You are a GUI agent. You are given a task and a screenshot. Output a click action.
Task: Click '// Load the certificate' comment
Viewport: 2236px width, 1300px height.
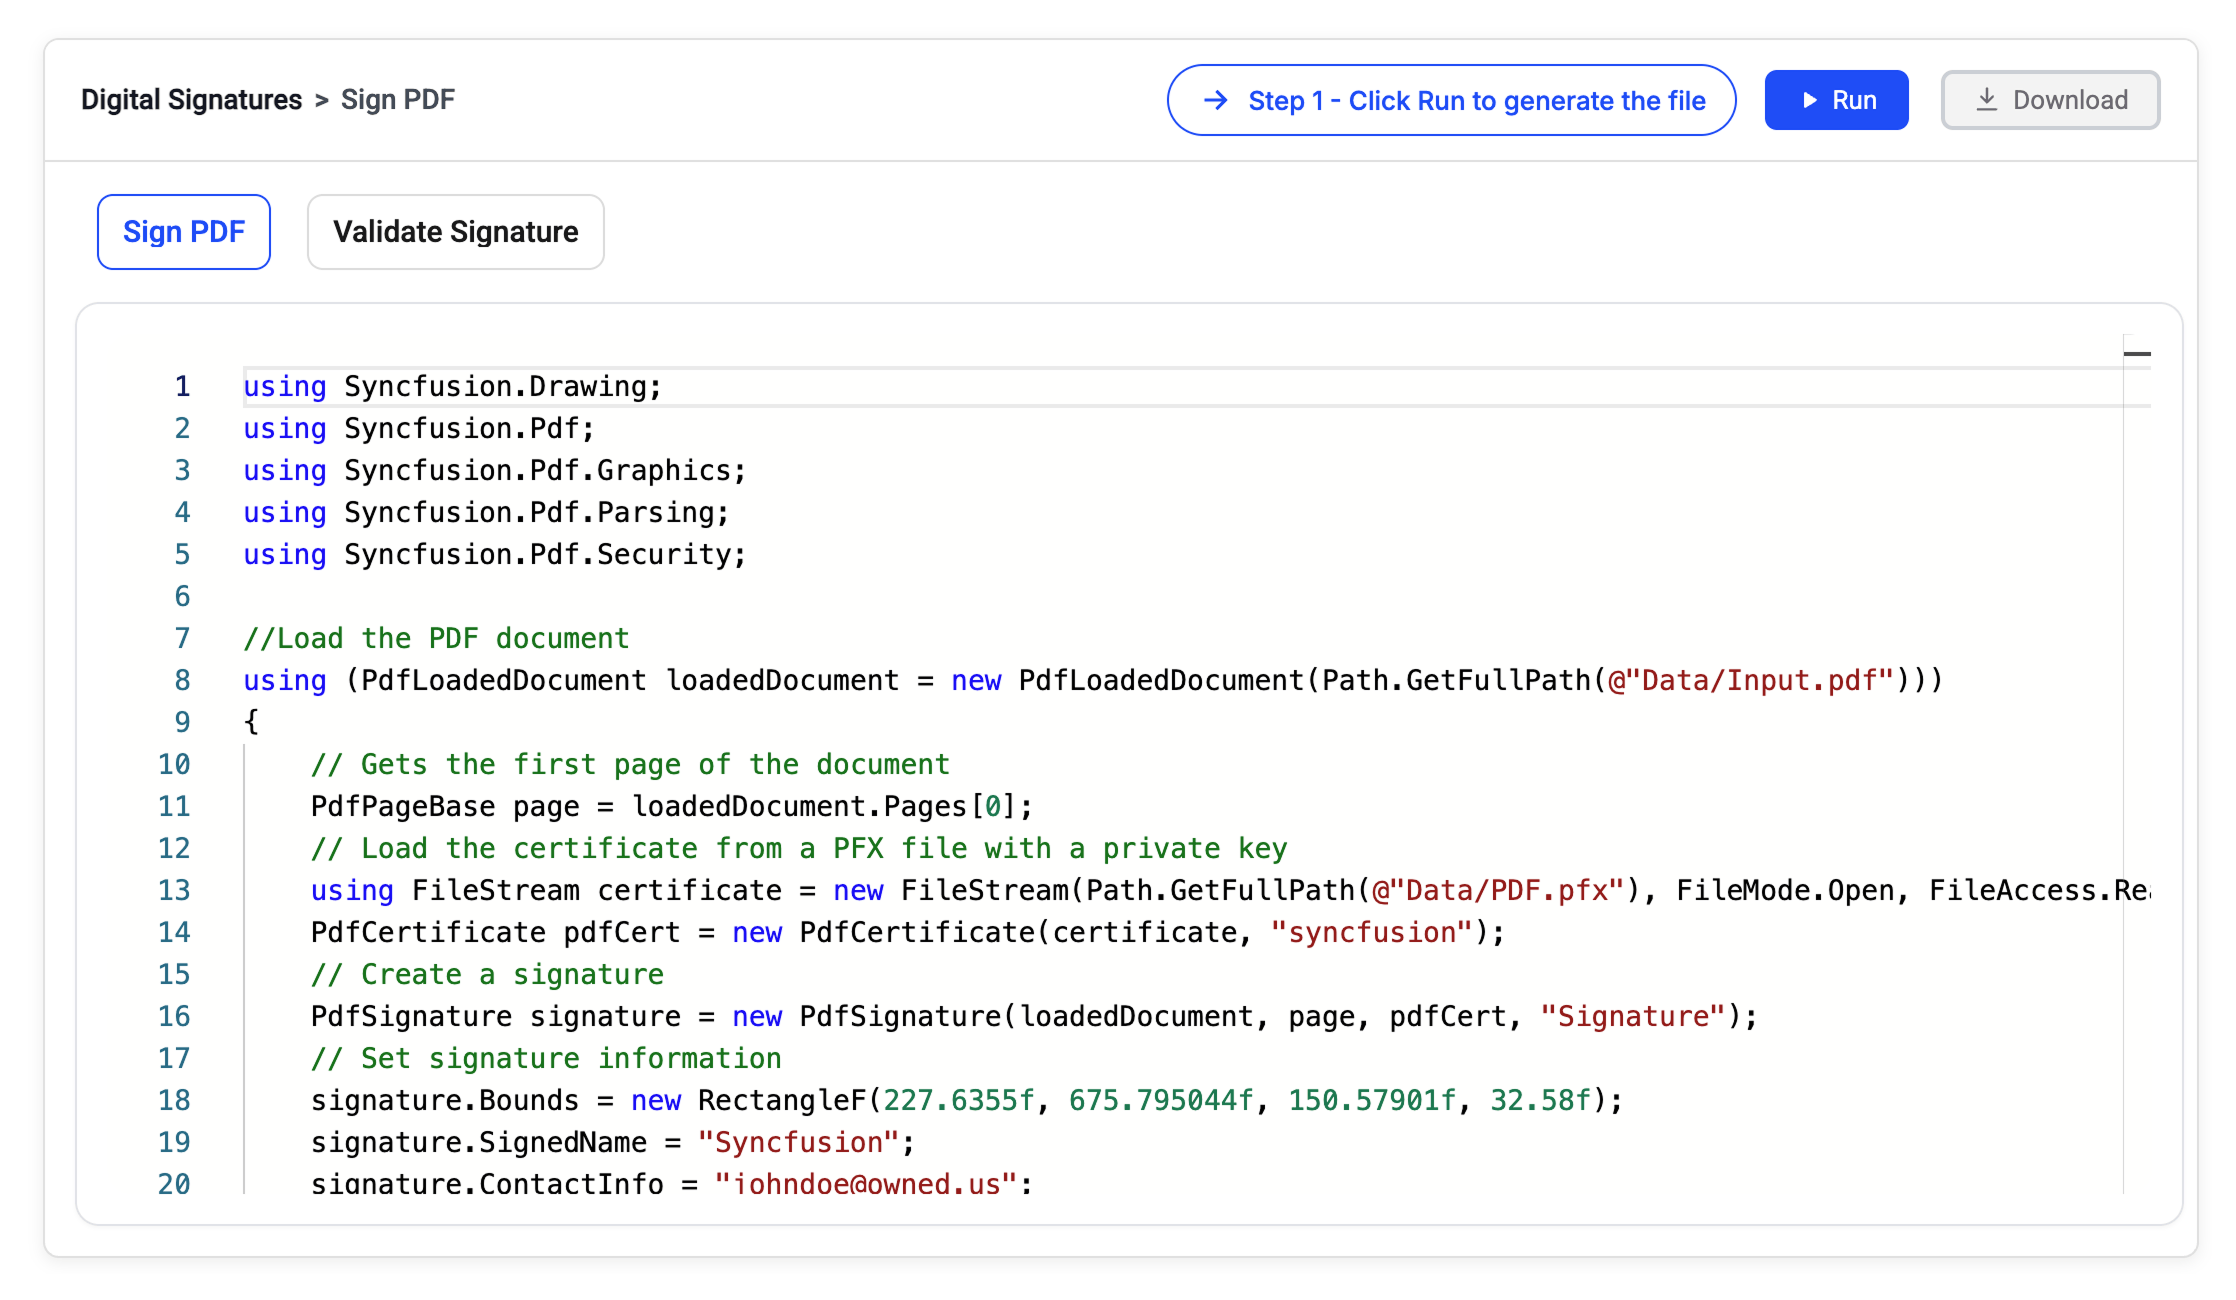pos(799,848)
